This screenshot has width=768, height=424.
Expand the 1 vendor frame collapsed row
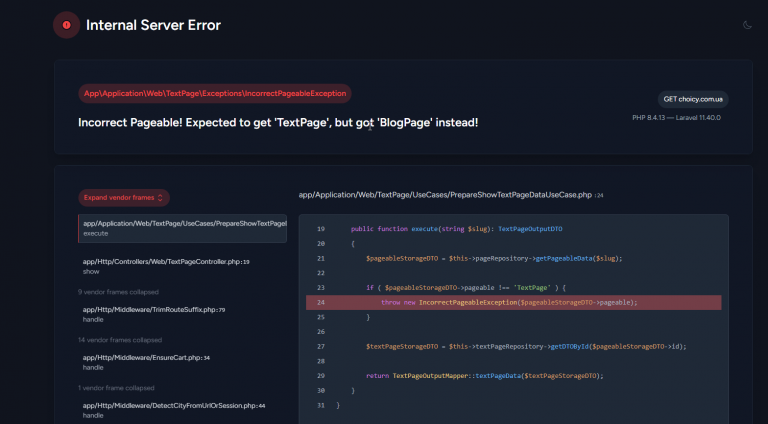116,388
